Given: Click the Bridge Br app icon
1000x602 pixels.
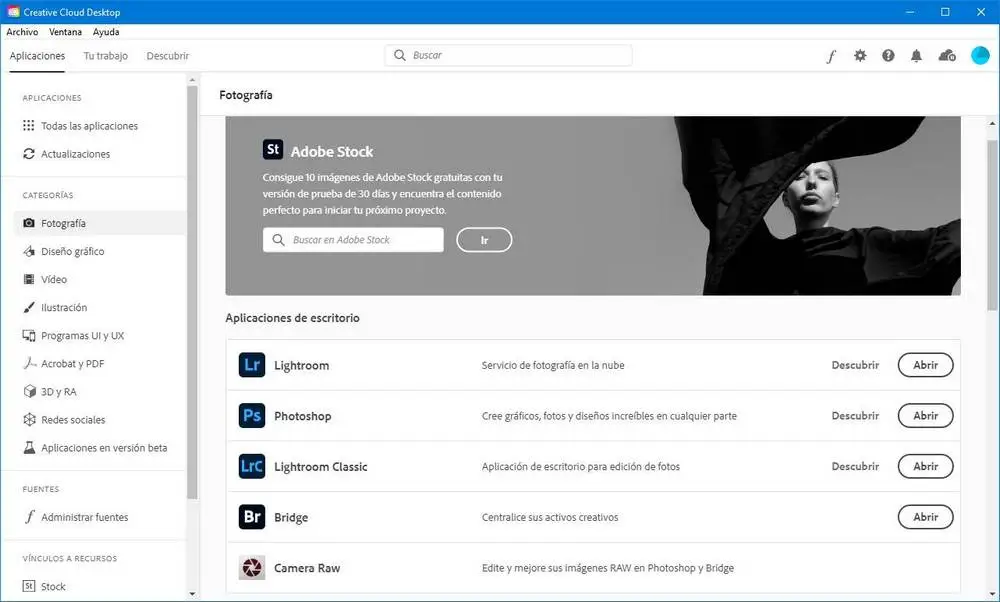Looking at the screenshot, I should 252,517.
